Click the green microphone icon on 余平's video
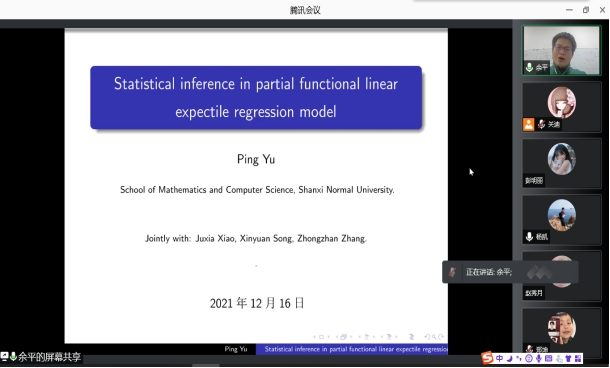Screen dimensions: 610x368 pos(529,67)
